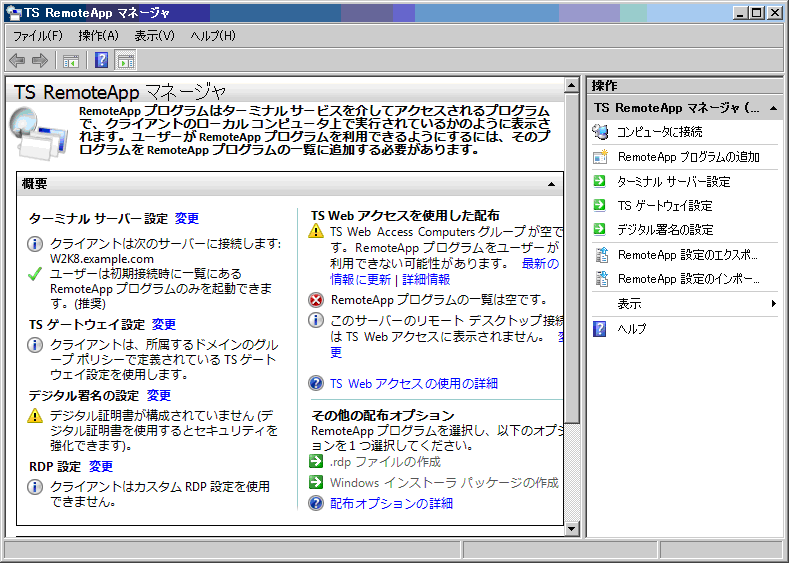Click 変更 link next to ターミナル サーバー設定
789x563 pixels.
click(x=187, y=218)
